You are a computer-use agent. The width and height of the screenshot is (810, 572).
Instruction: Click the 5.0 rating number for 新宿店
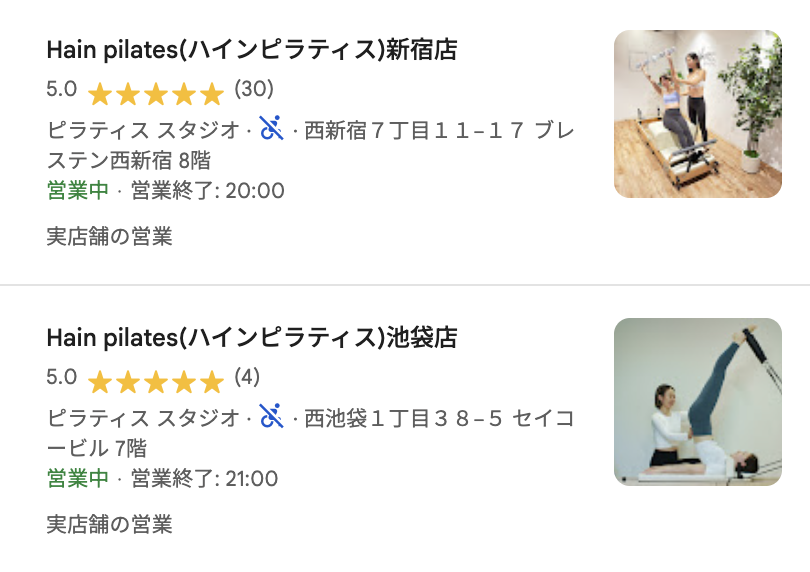pos(62,89)
